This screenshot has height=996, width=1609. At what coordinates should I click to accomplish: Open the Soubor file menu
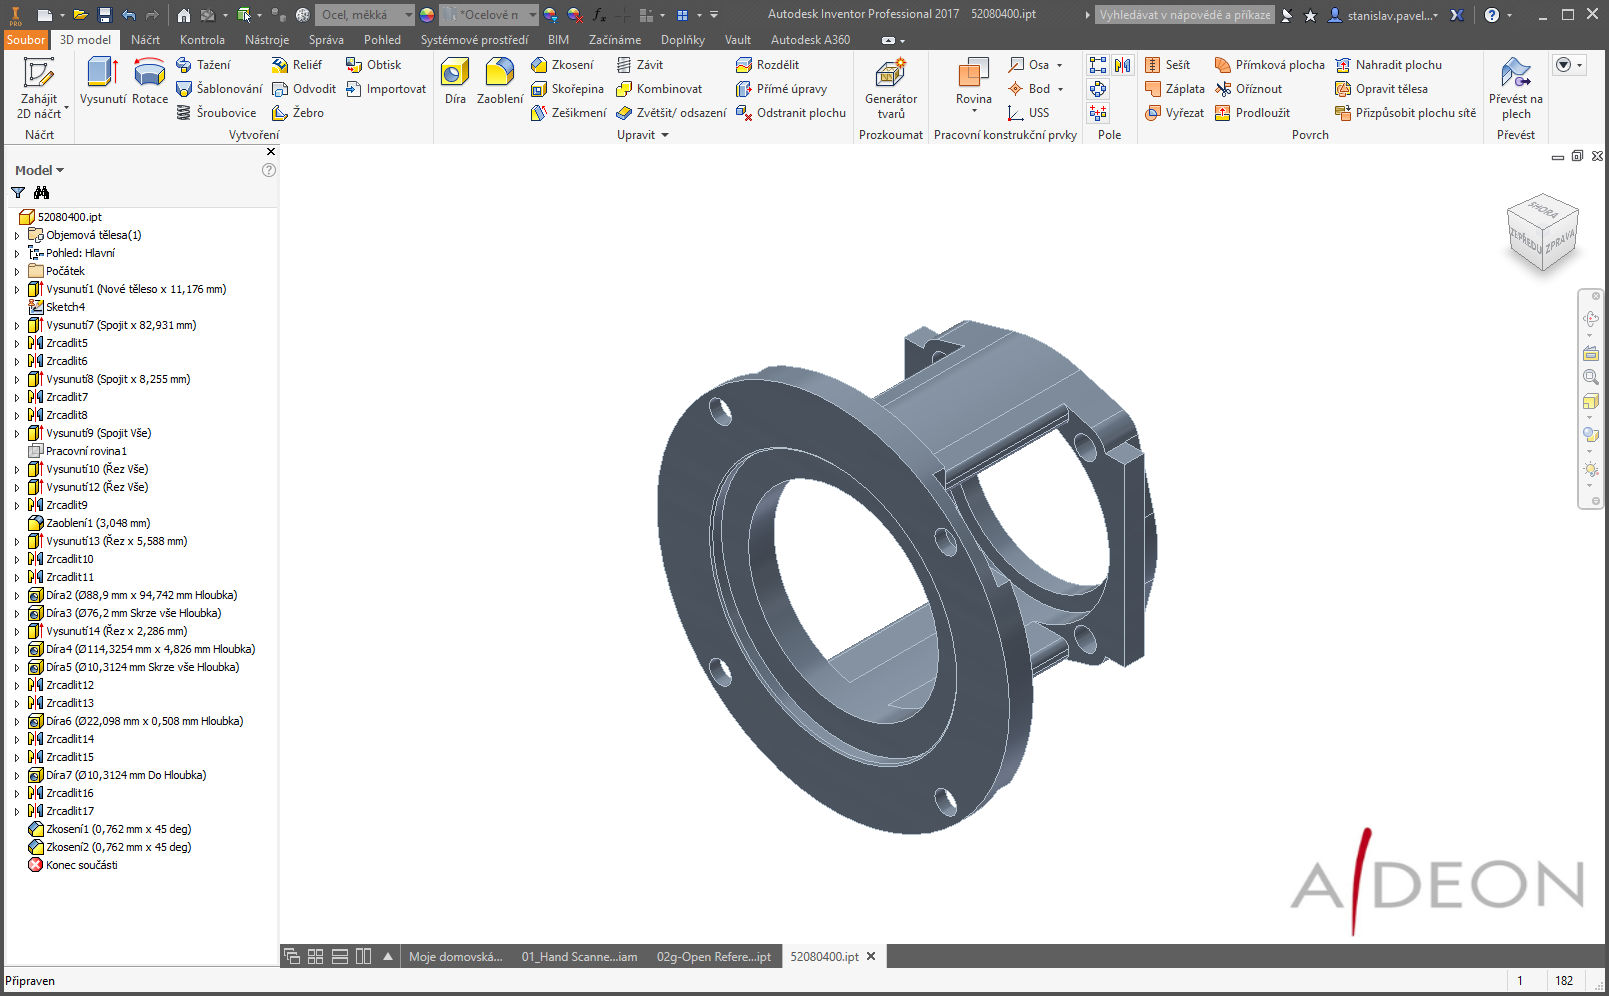(26, 40)
